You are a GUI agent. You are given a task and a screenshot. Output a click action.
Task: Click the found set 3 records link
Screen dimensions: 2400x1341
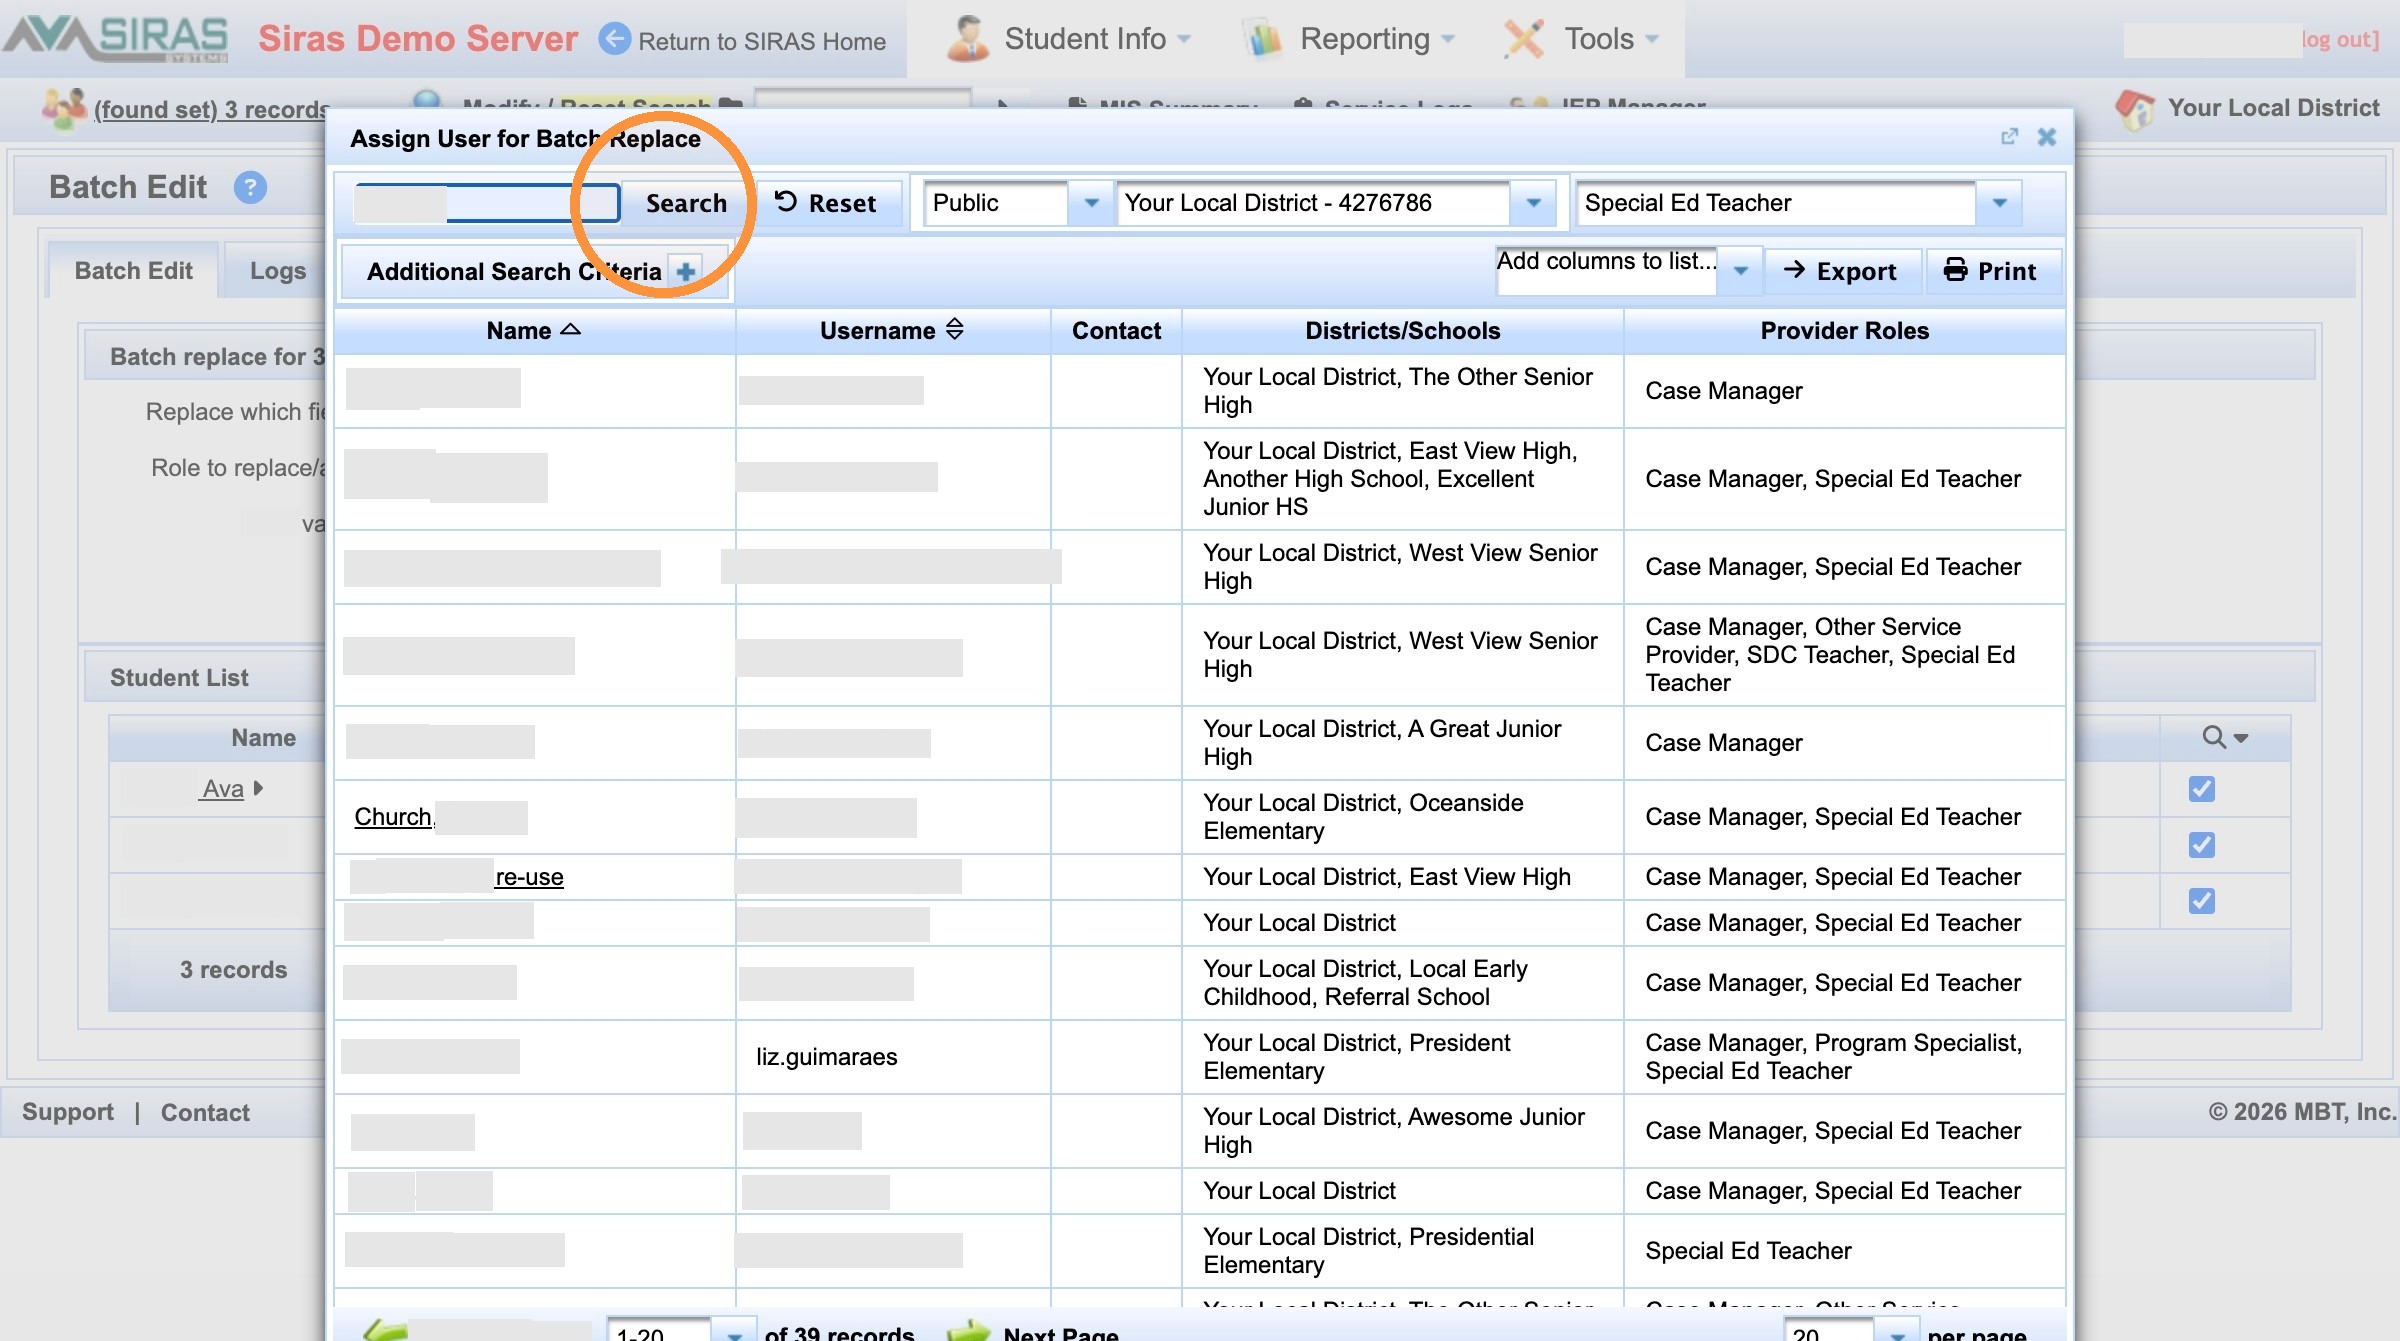pyautogui.click(x=212, y=109)
